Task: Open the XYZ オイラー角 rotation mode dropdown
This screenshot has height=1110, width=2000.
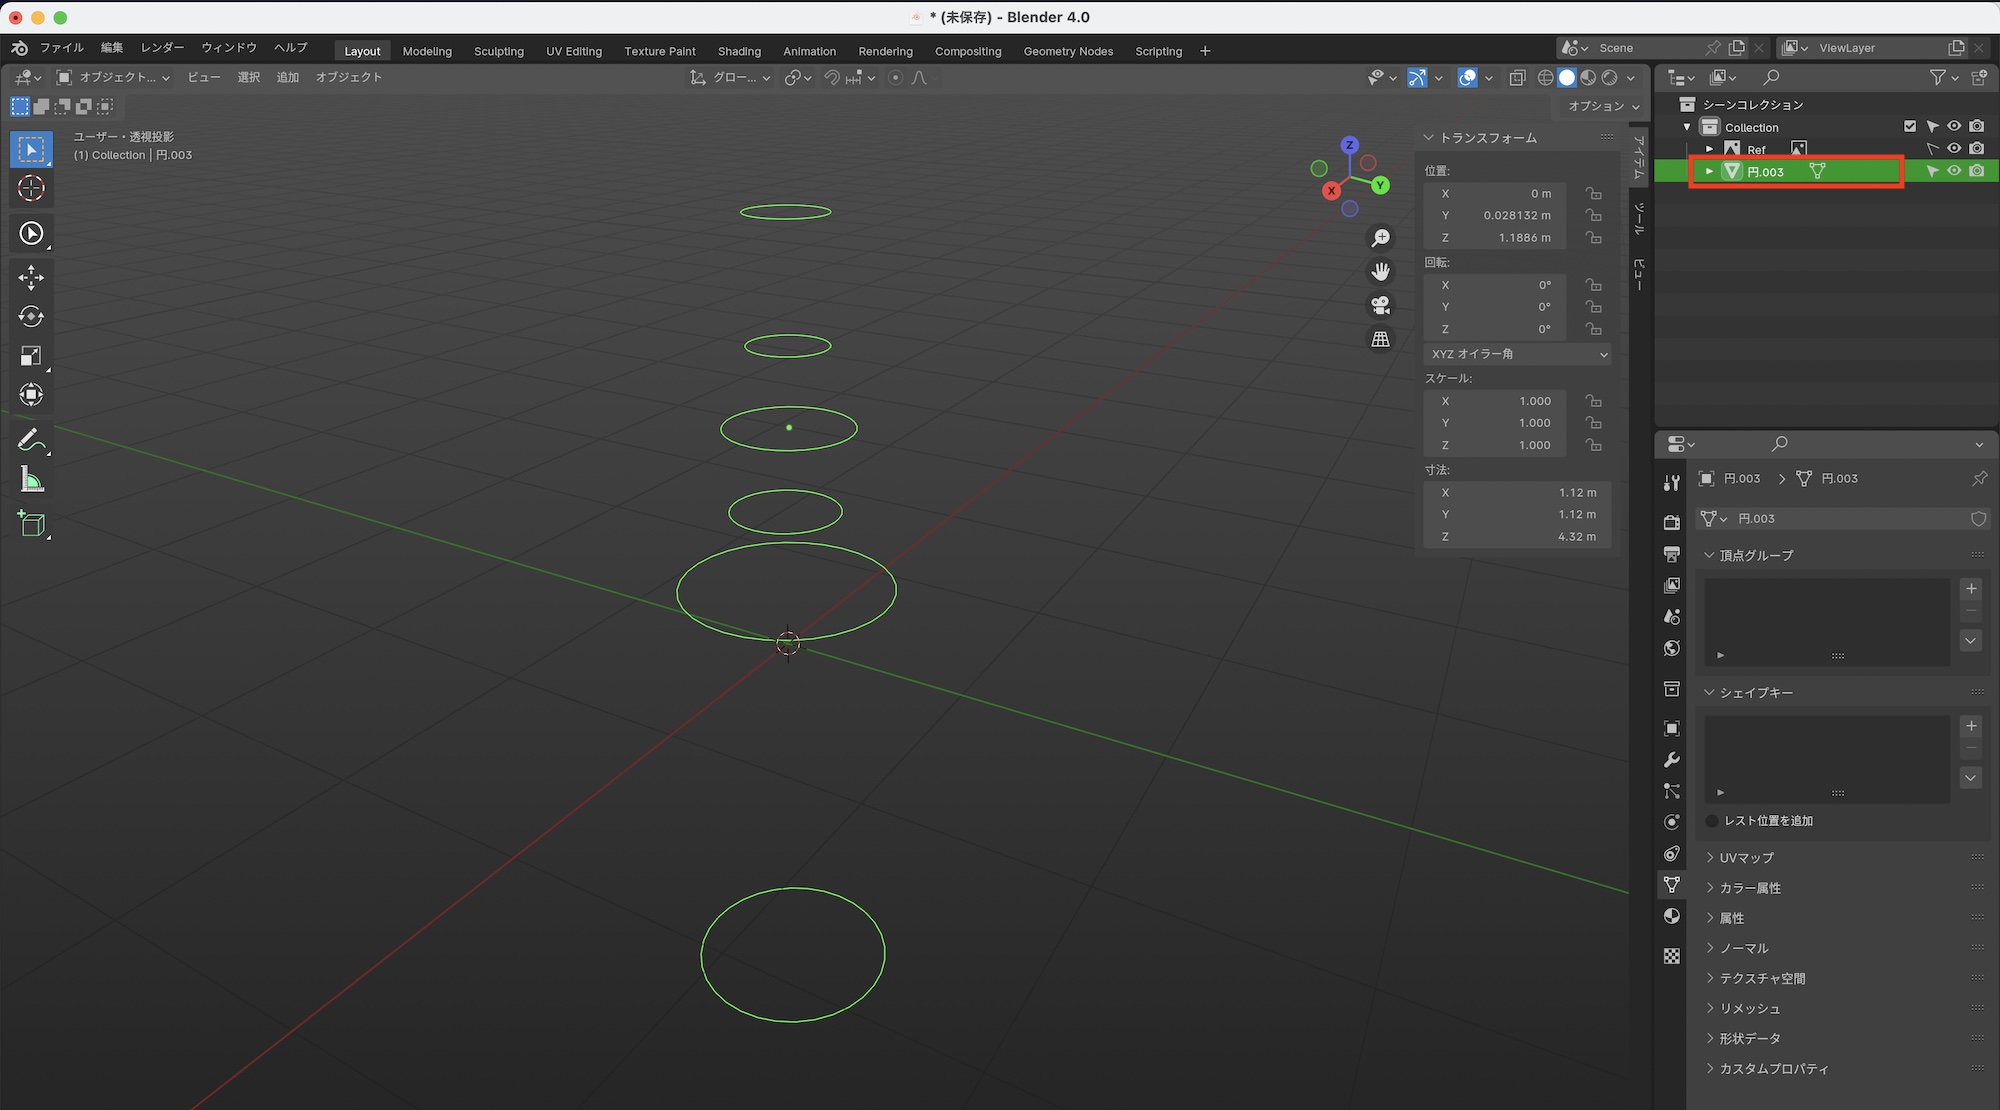Action: (1517, 354)
